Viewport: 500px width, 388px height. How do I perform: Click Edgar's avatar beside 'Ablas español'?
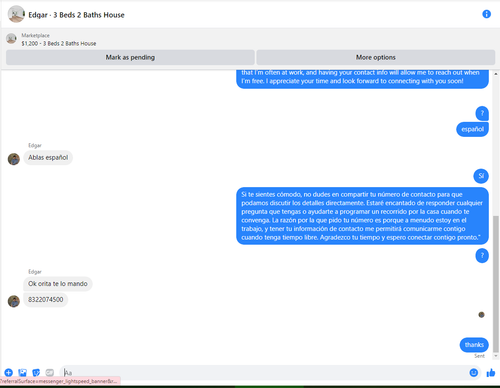(14, 159)
